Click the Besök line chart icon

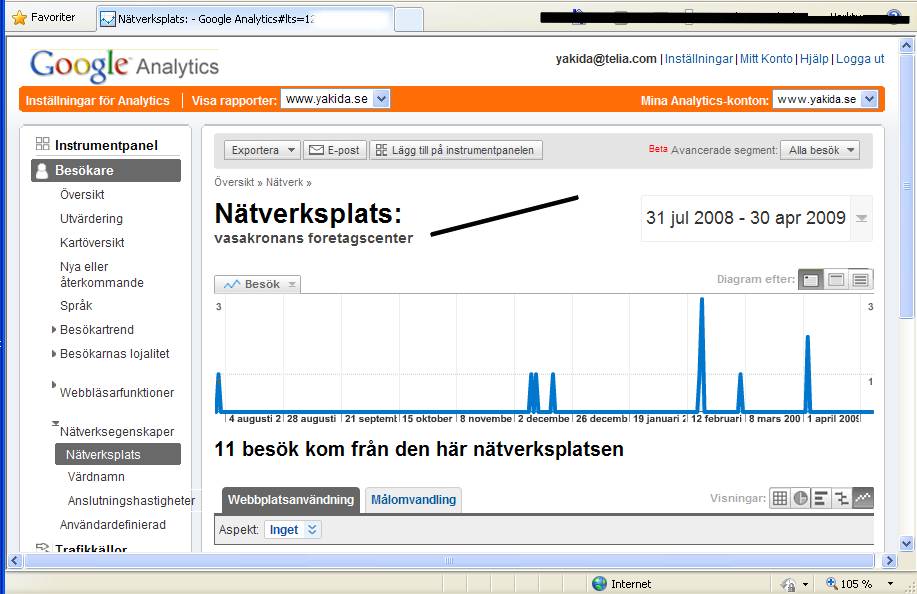(232, 284)
